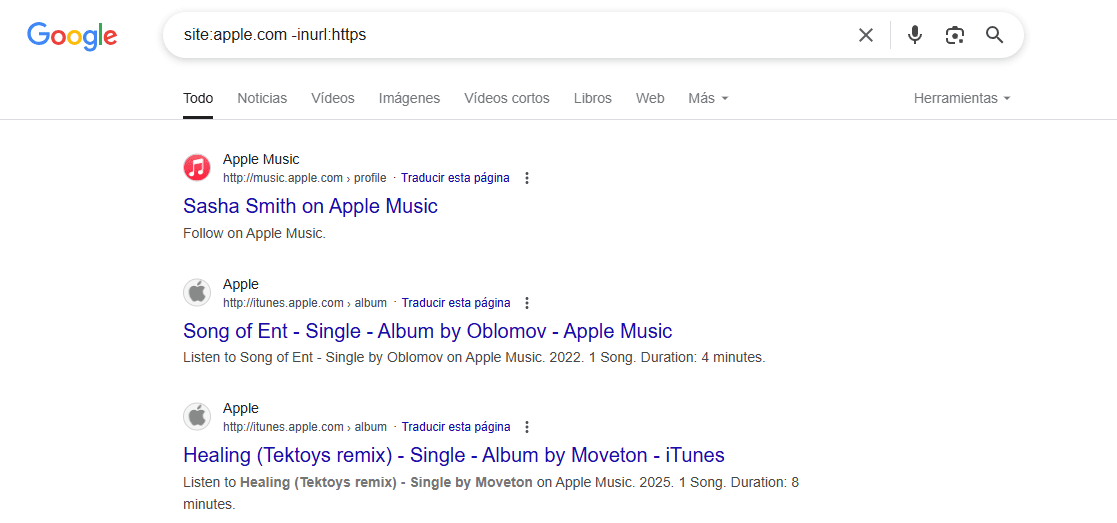The height and width of the screenshot is (523, 1117).
Task: Expand the Más dropdown
Action: coord(708,98)
